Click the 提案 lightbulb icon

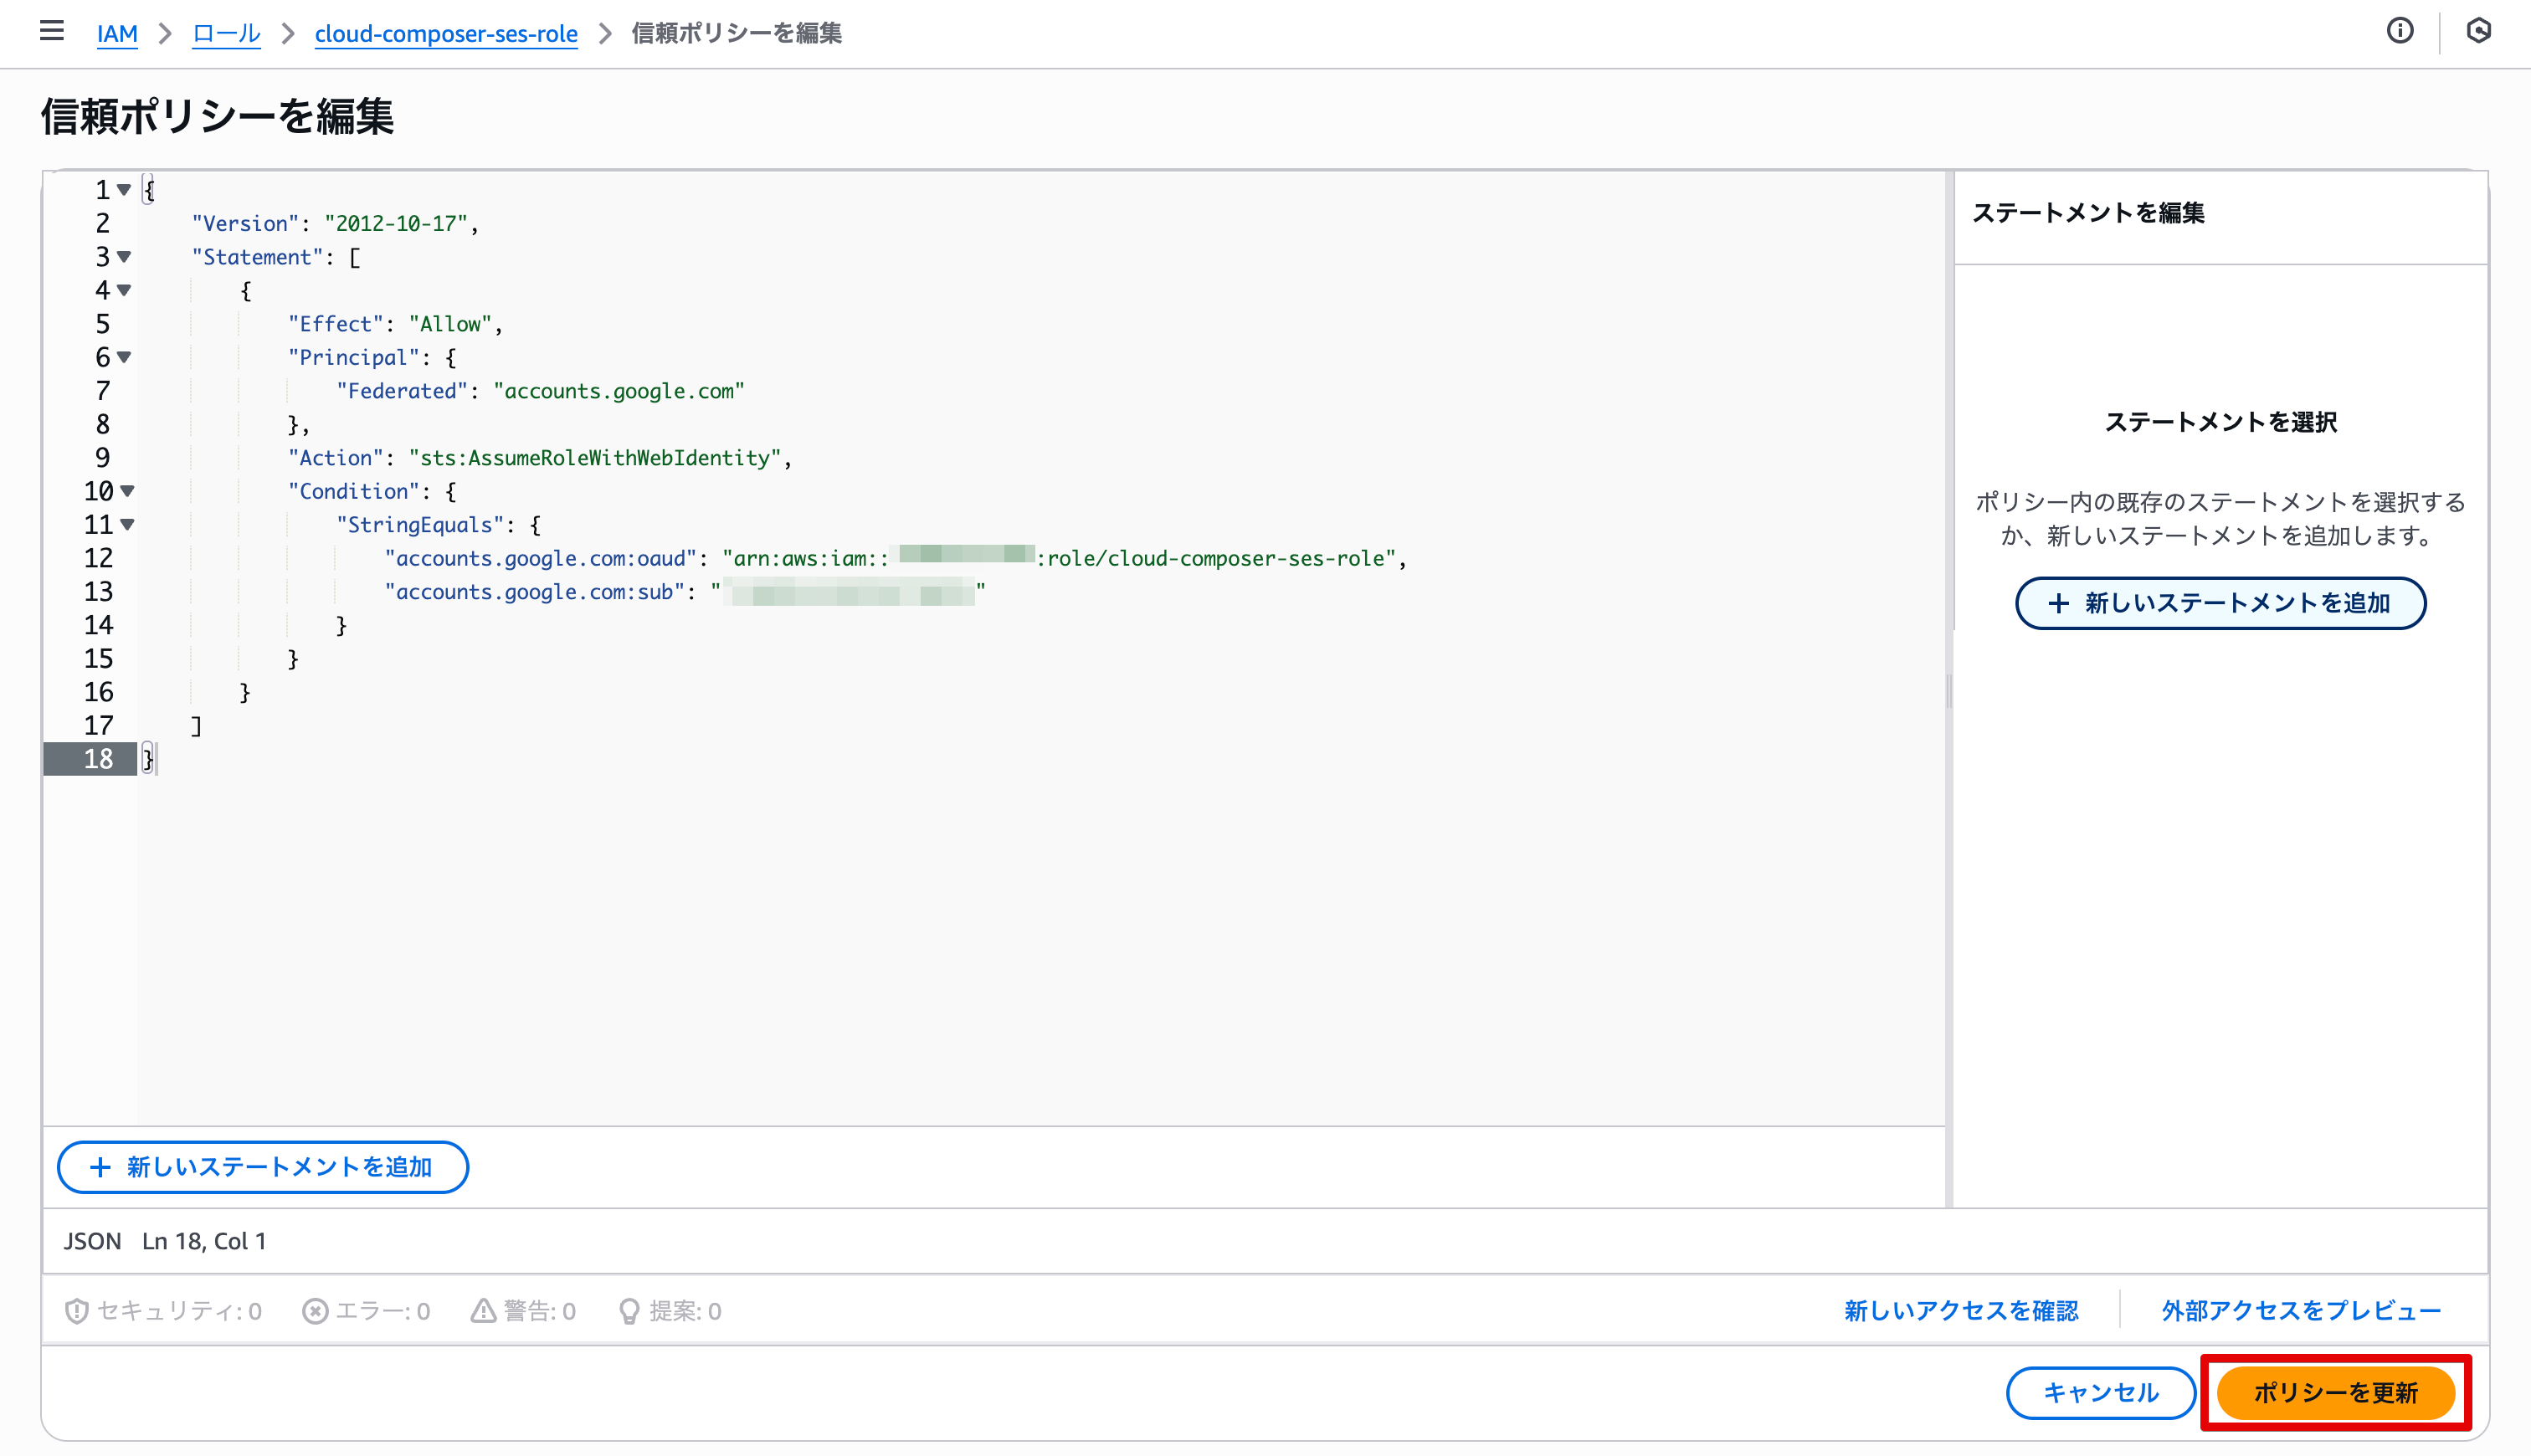[x=630, y=1310]
